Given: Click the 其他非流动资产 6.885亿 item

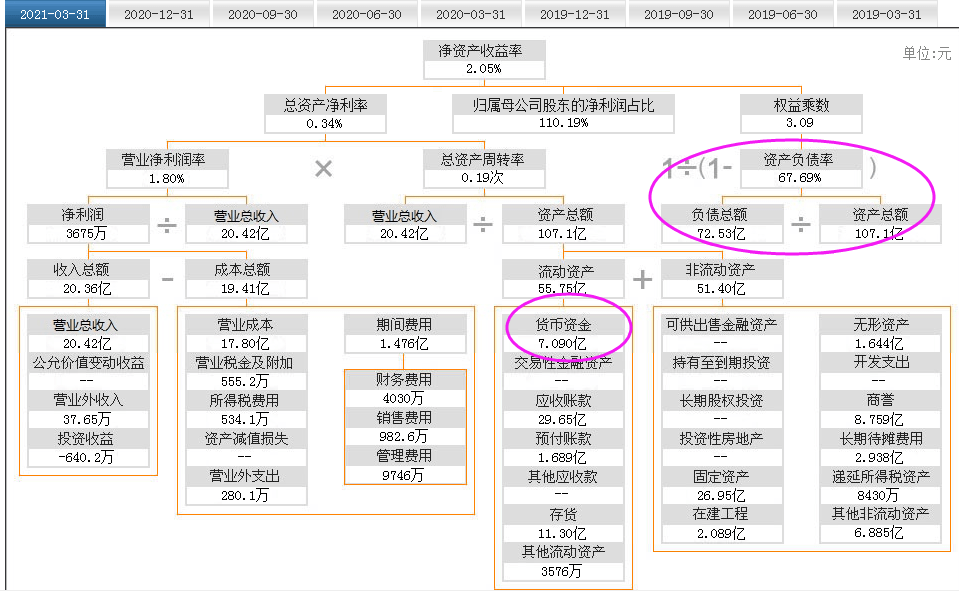Looking at the screenshot, I should 881,524.
